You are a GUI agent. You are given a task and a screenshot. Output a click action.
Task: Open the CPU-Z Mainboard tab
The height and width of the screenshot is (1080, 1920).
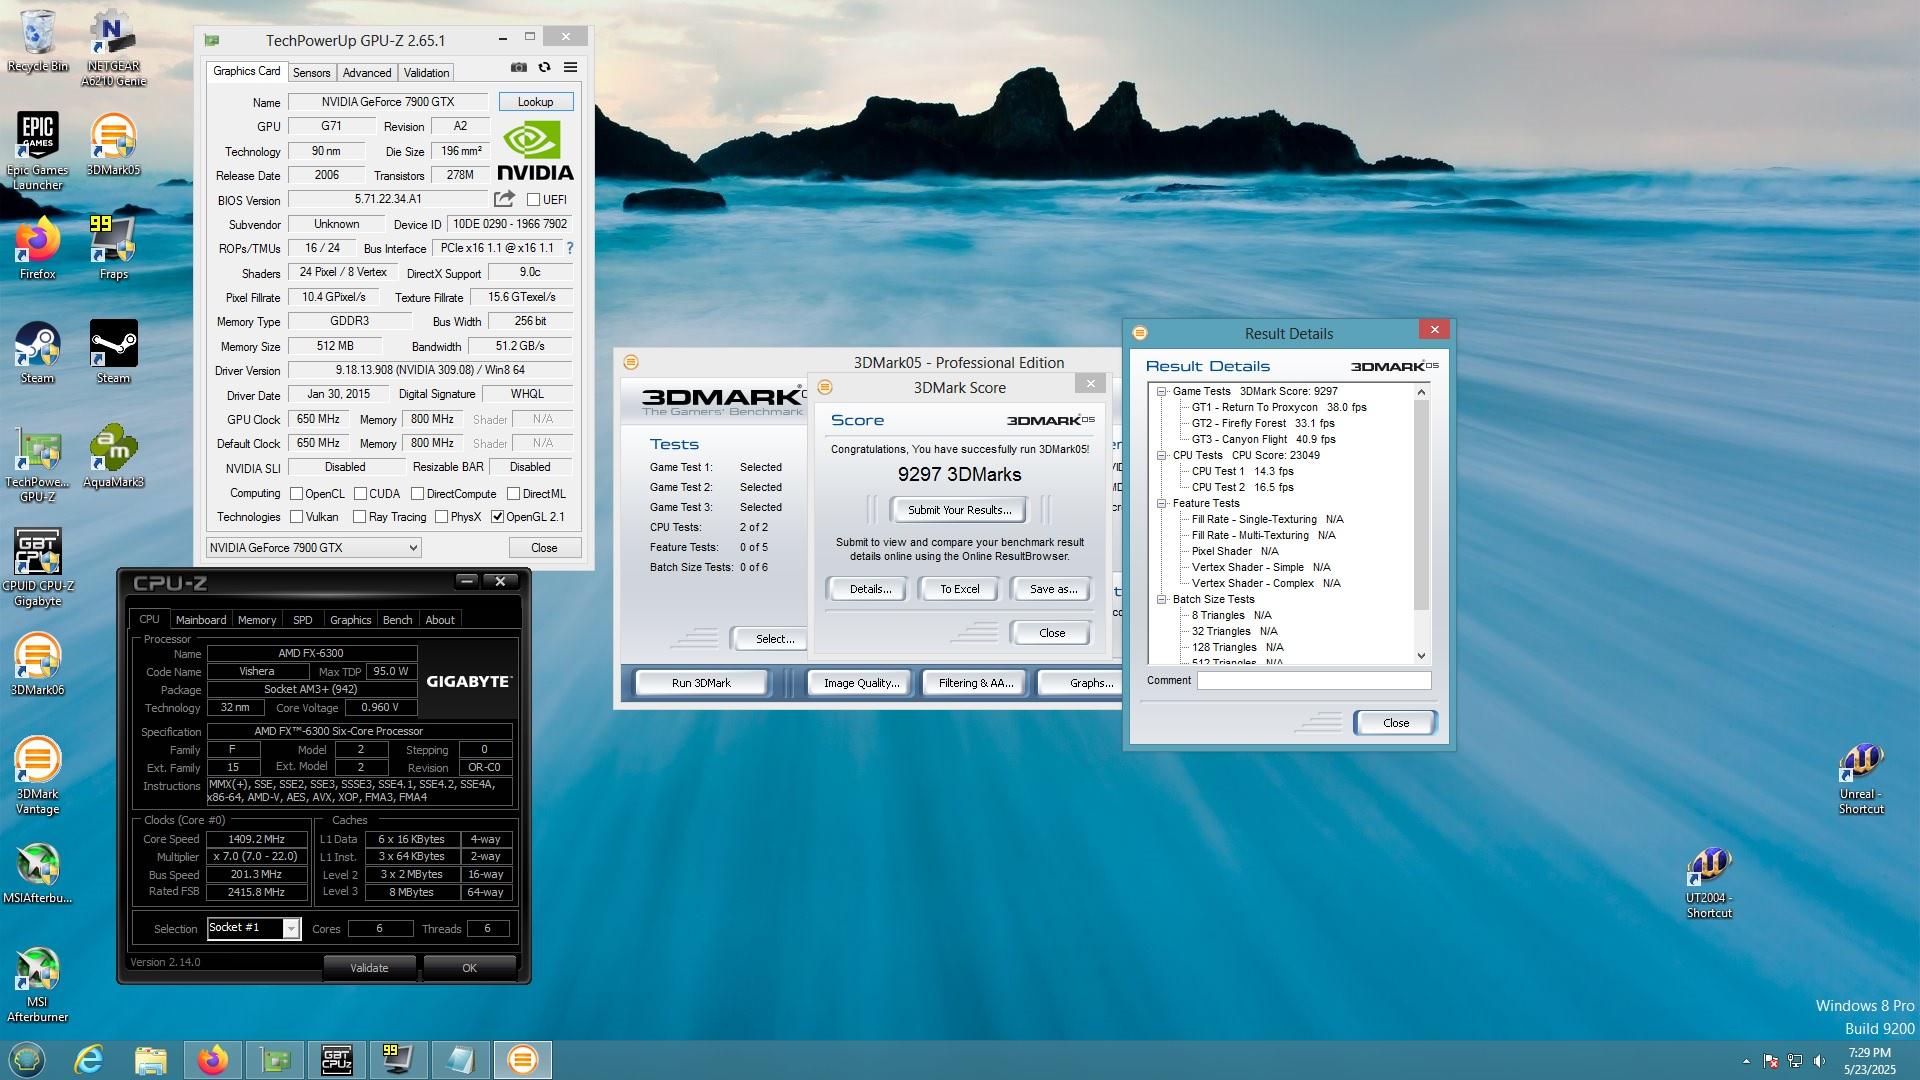201,620
